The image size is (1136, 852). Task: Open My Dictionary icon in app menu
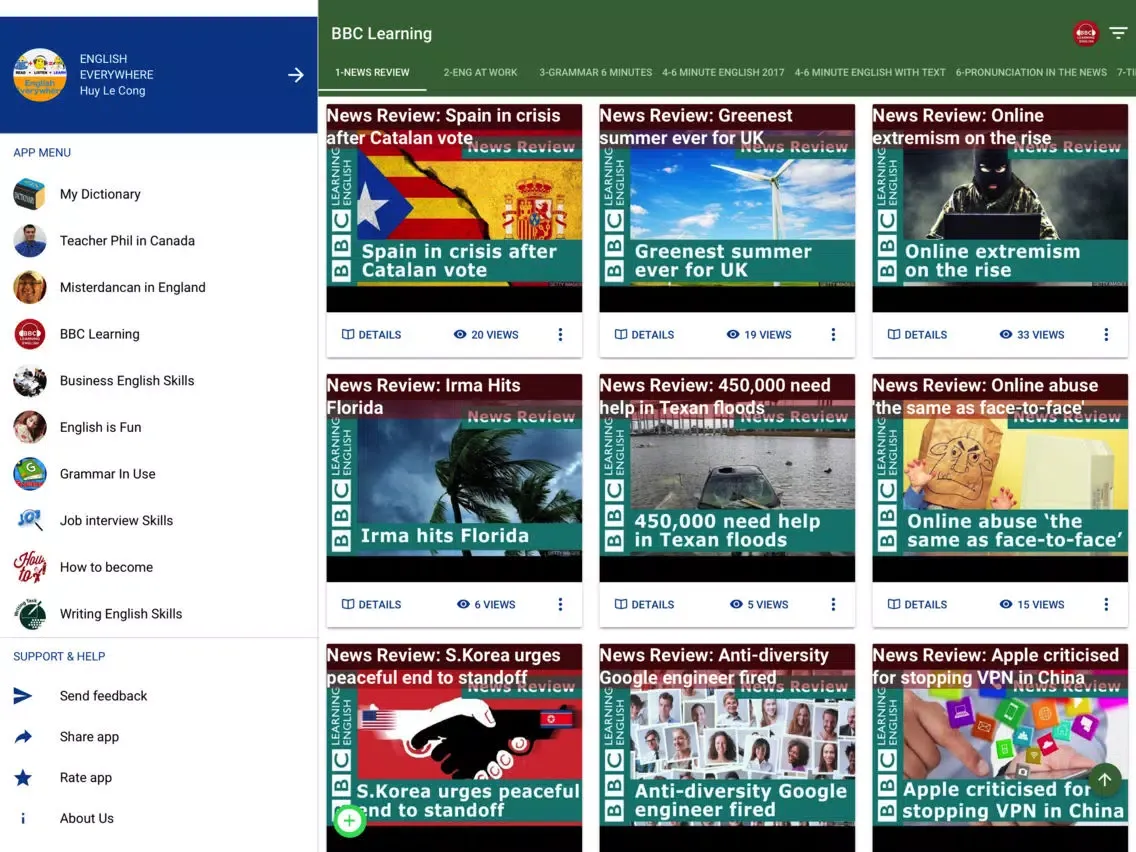point(30,194)
